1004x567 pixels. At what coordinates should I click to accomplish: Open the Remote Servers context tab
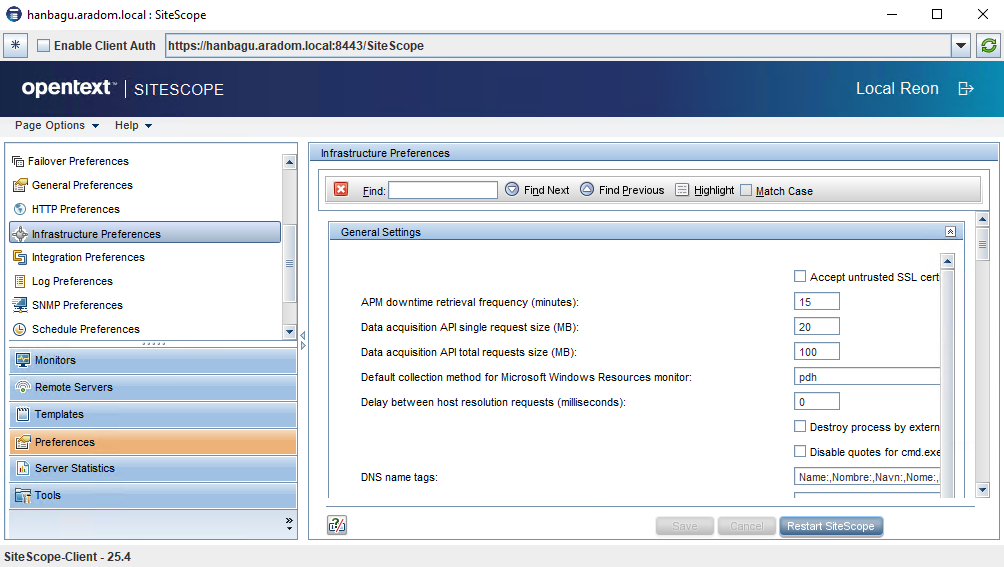pos(153,387)
